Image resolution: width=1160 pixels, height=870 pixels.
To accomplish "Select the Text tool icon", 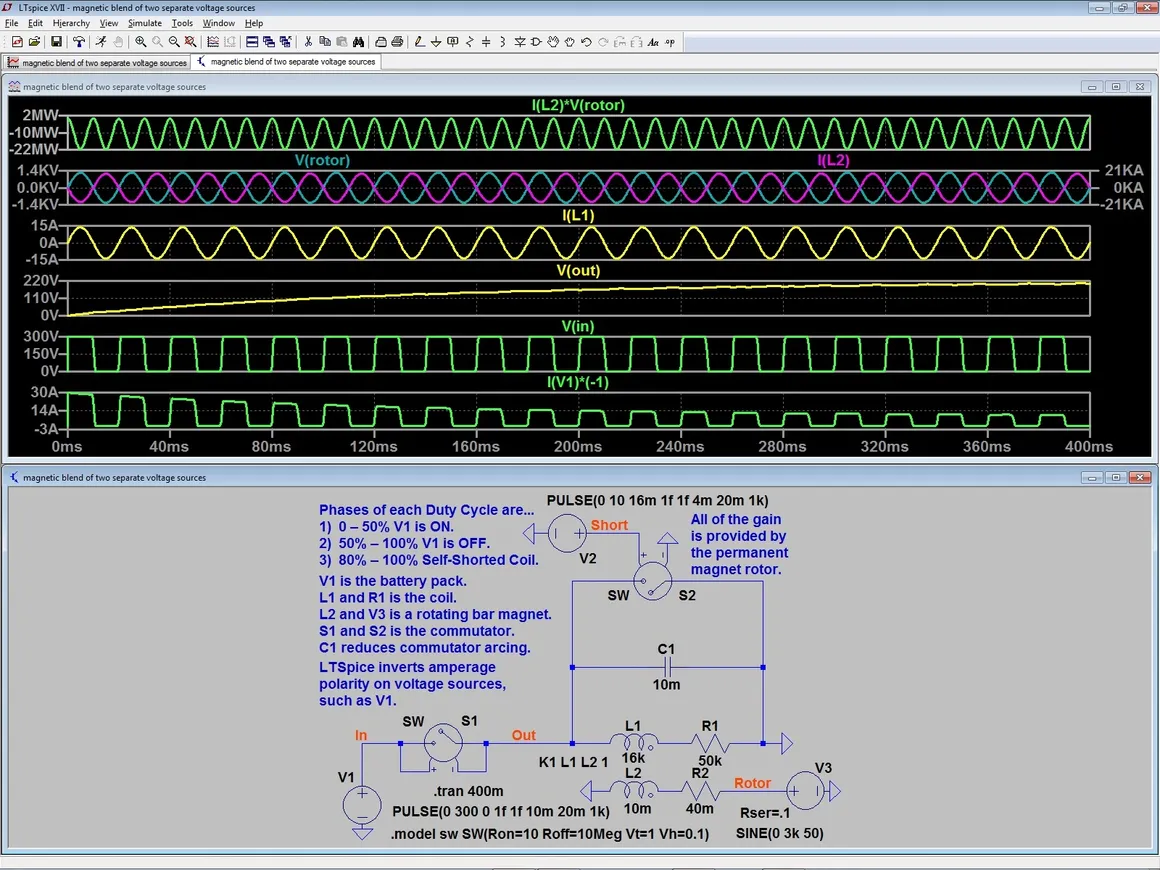I will [653, 42].
